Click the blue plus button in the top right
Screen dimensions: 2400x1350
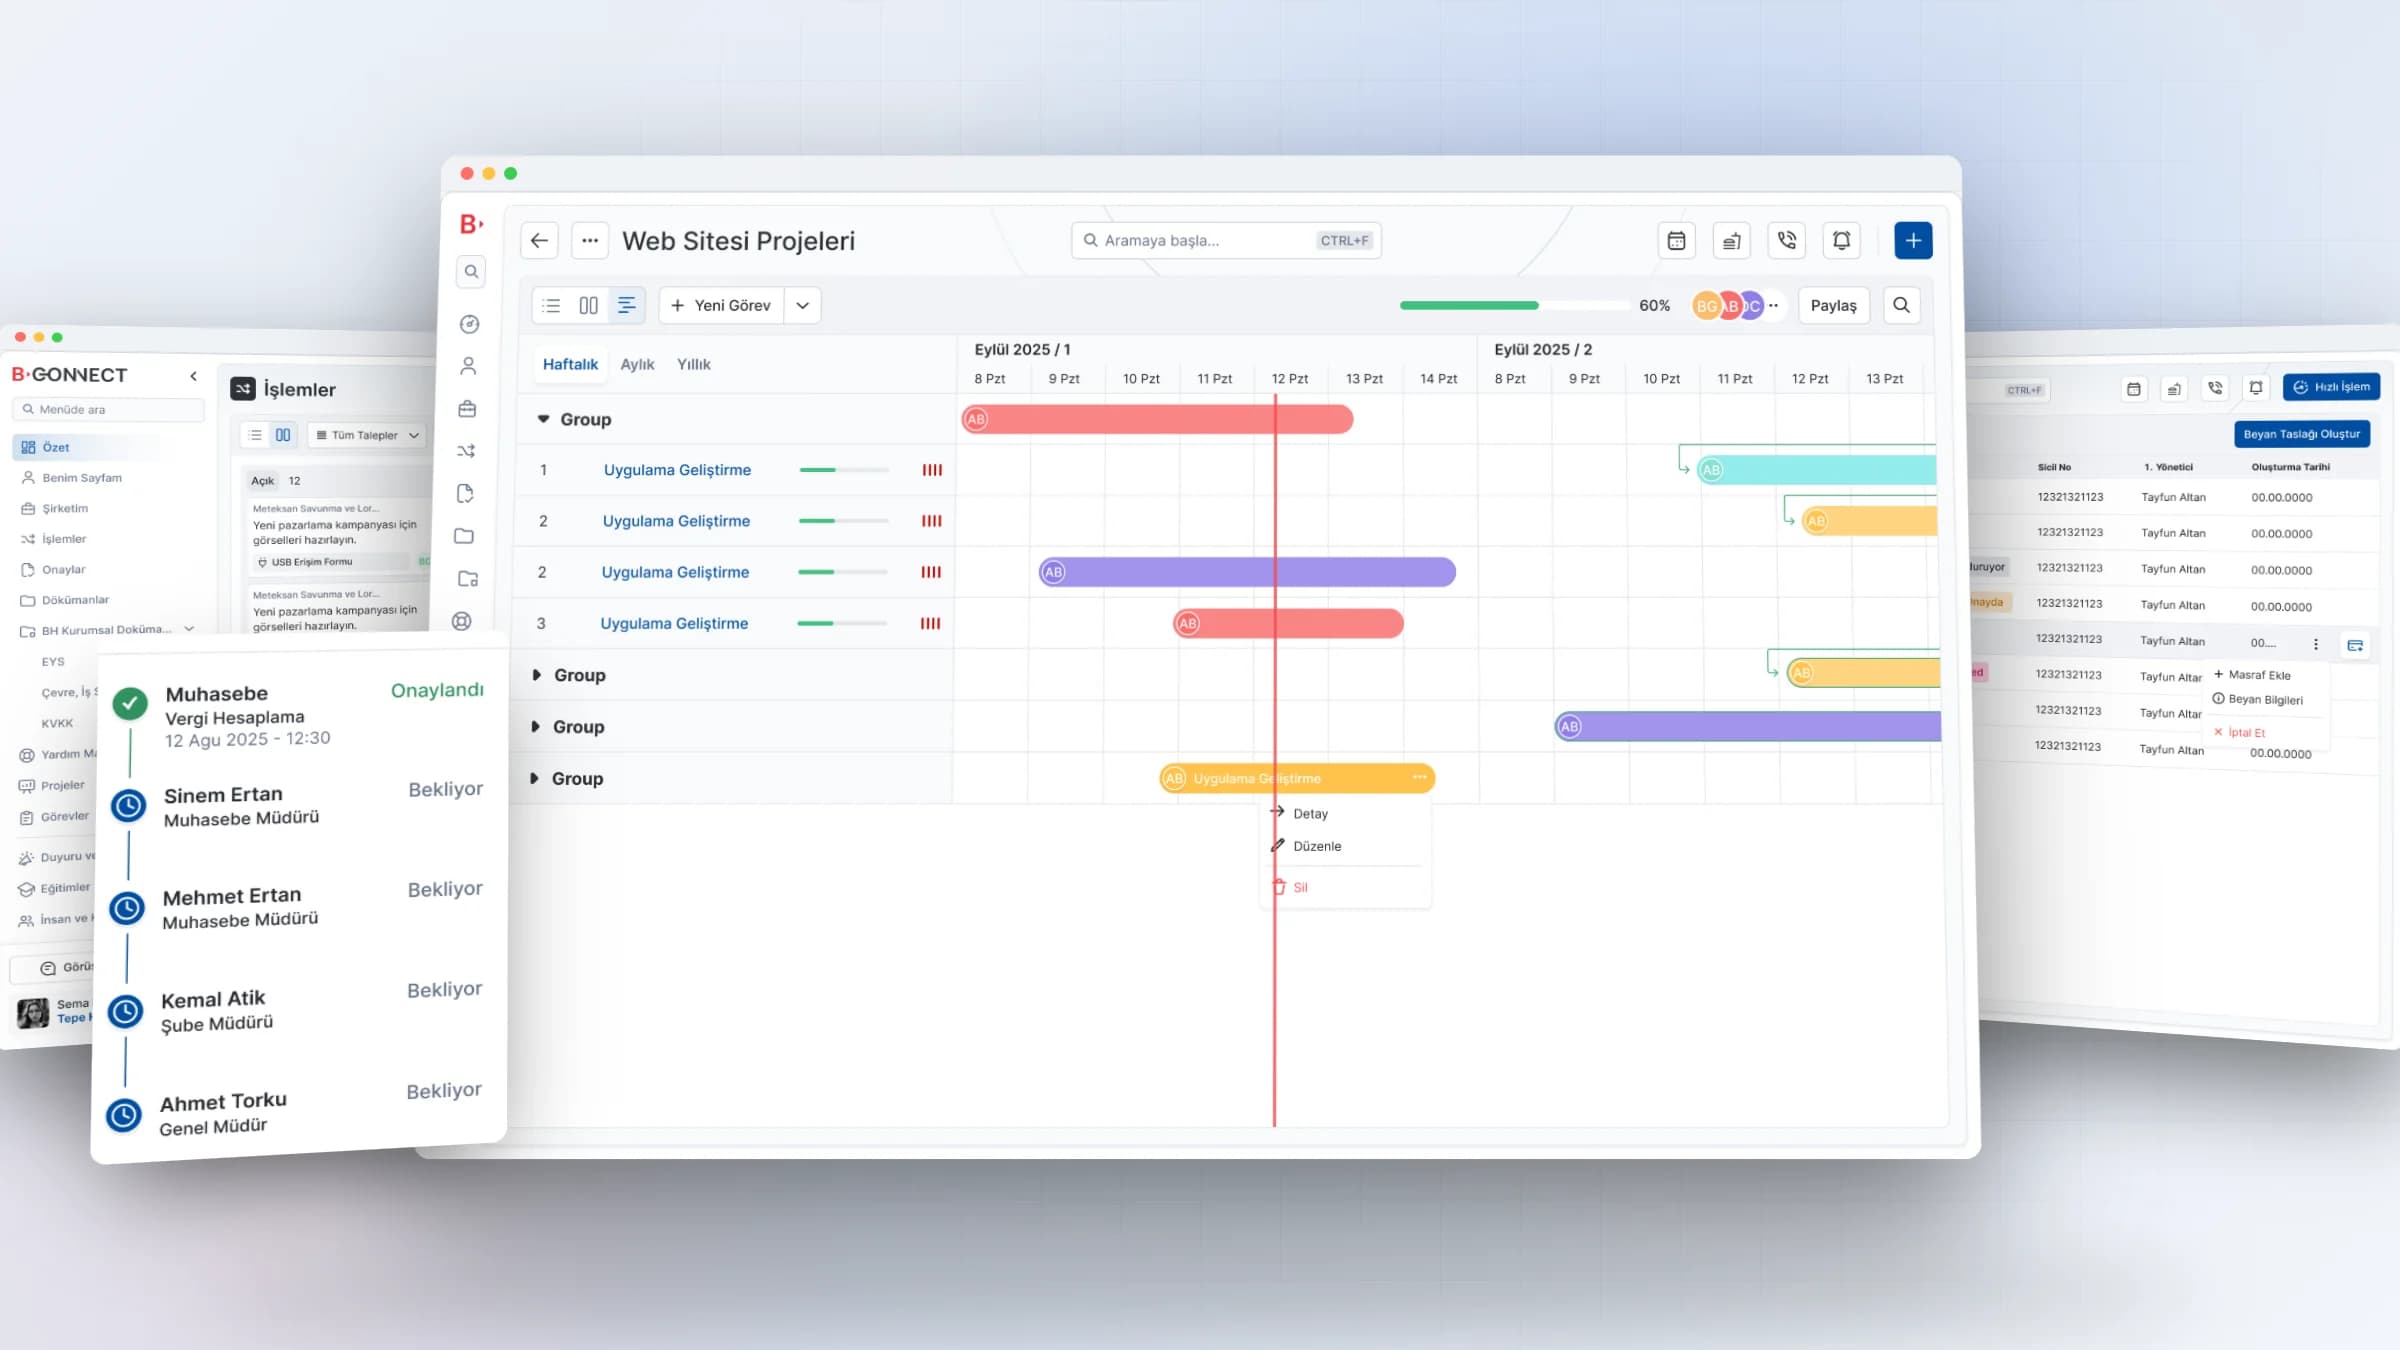(x=1913, y=240)
